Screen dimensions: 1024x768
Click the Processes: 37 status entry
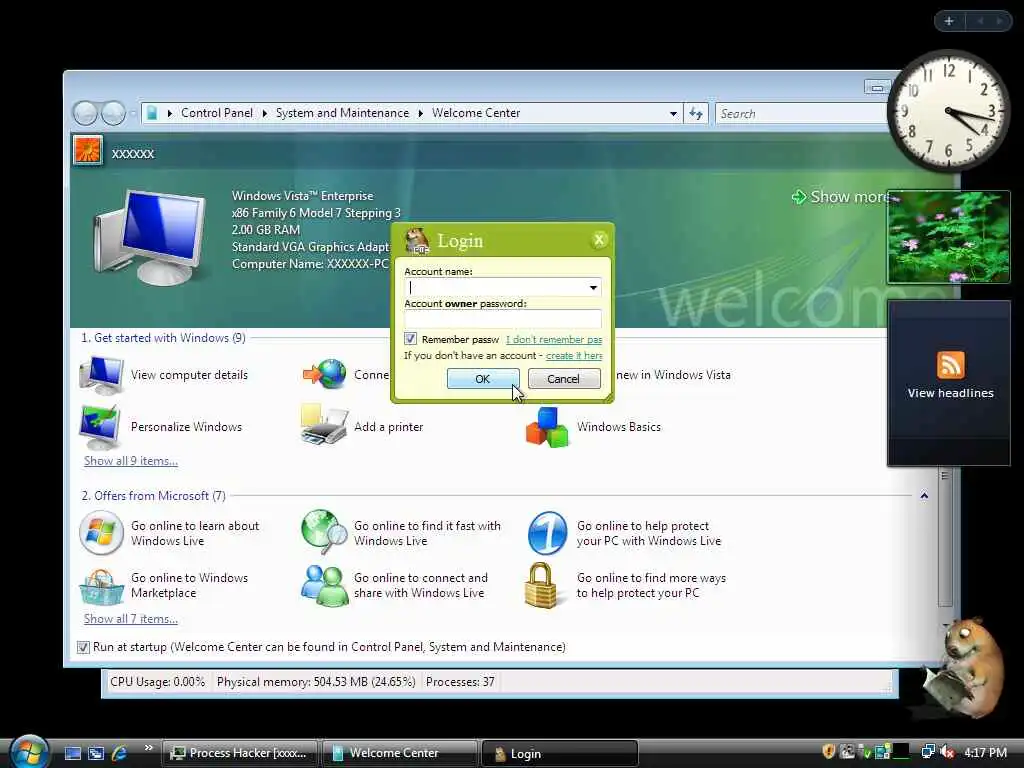point(460,682)
